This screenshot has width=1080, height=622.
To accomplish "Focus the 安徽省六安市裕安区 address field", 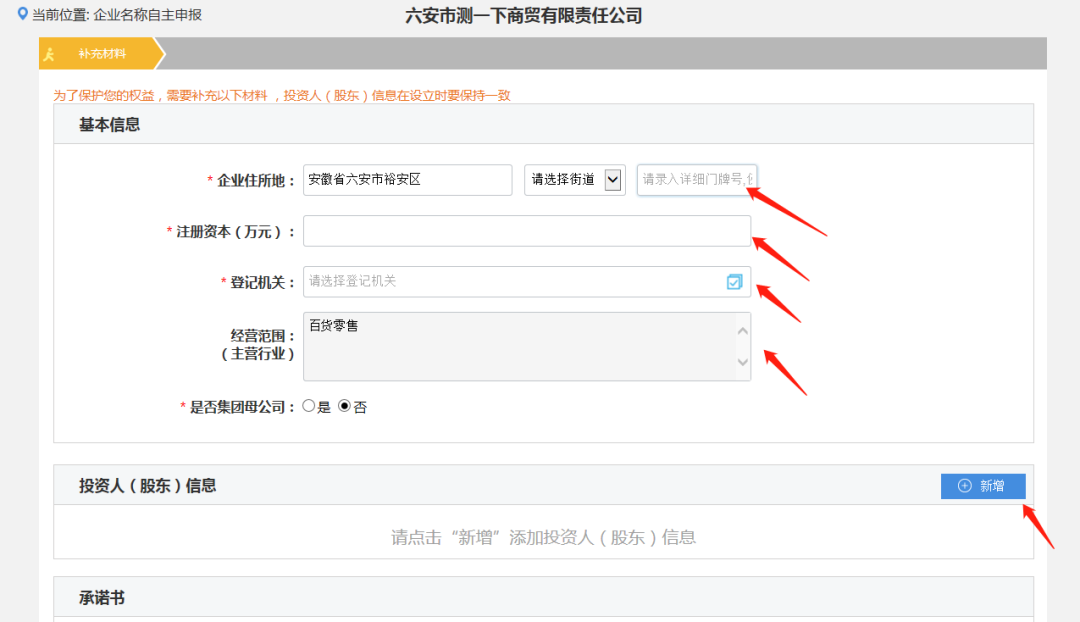I will pos(407,180).
